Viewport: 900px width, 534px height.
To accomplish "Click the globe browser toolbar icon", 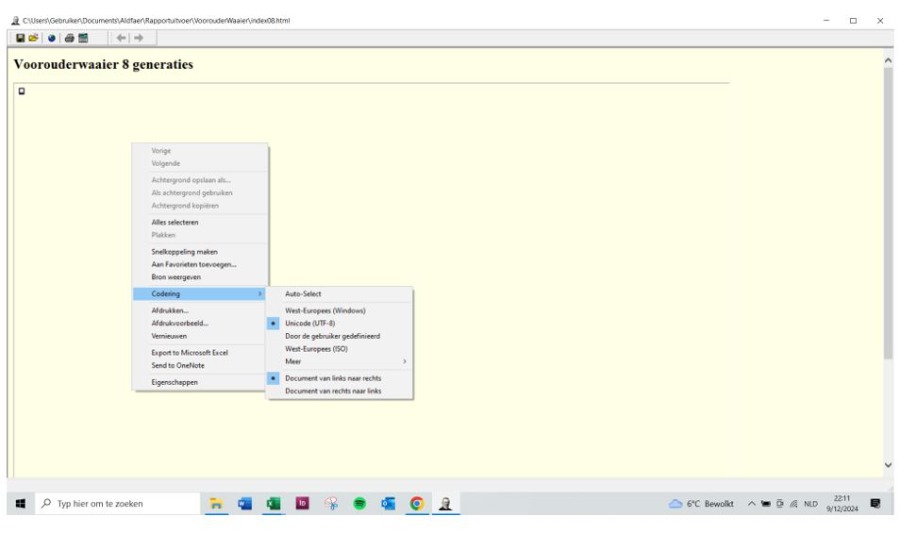I will (51, 37).
